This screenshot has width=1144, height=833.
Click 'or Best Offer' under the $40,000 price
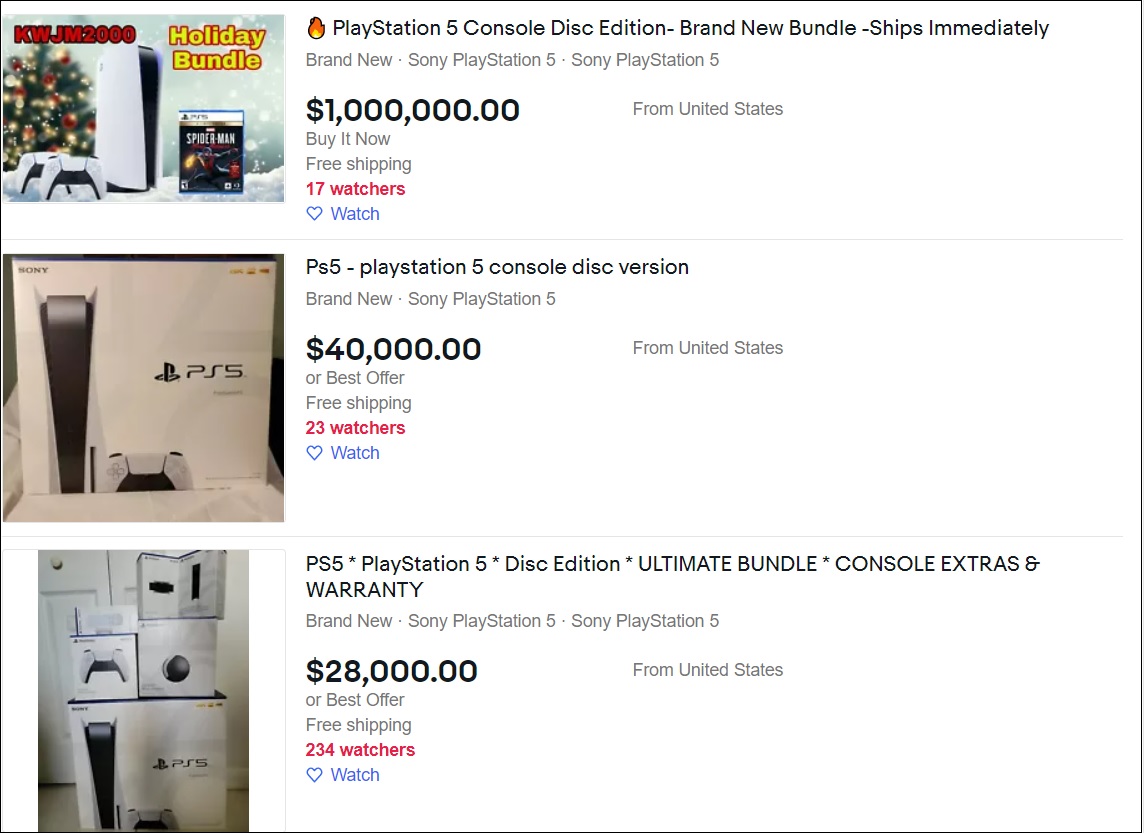(355, 378)
